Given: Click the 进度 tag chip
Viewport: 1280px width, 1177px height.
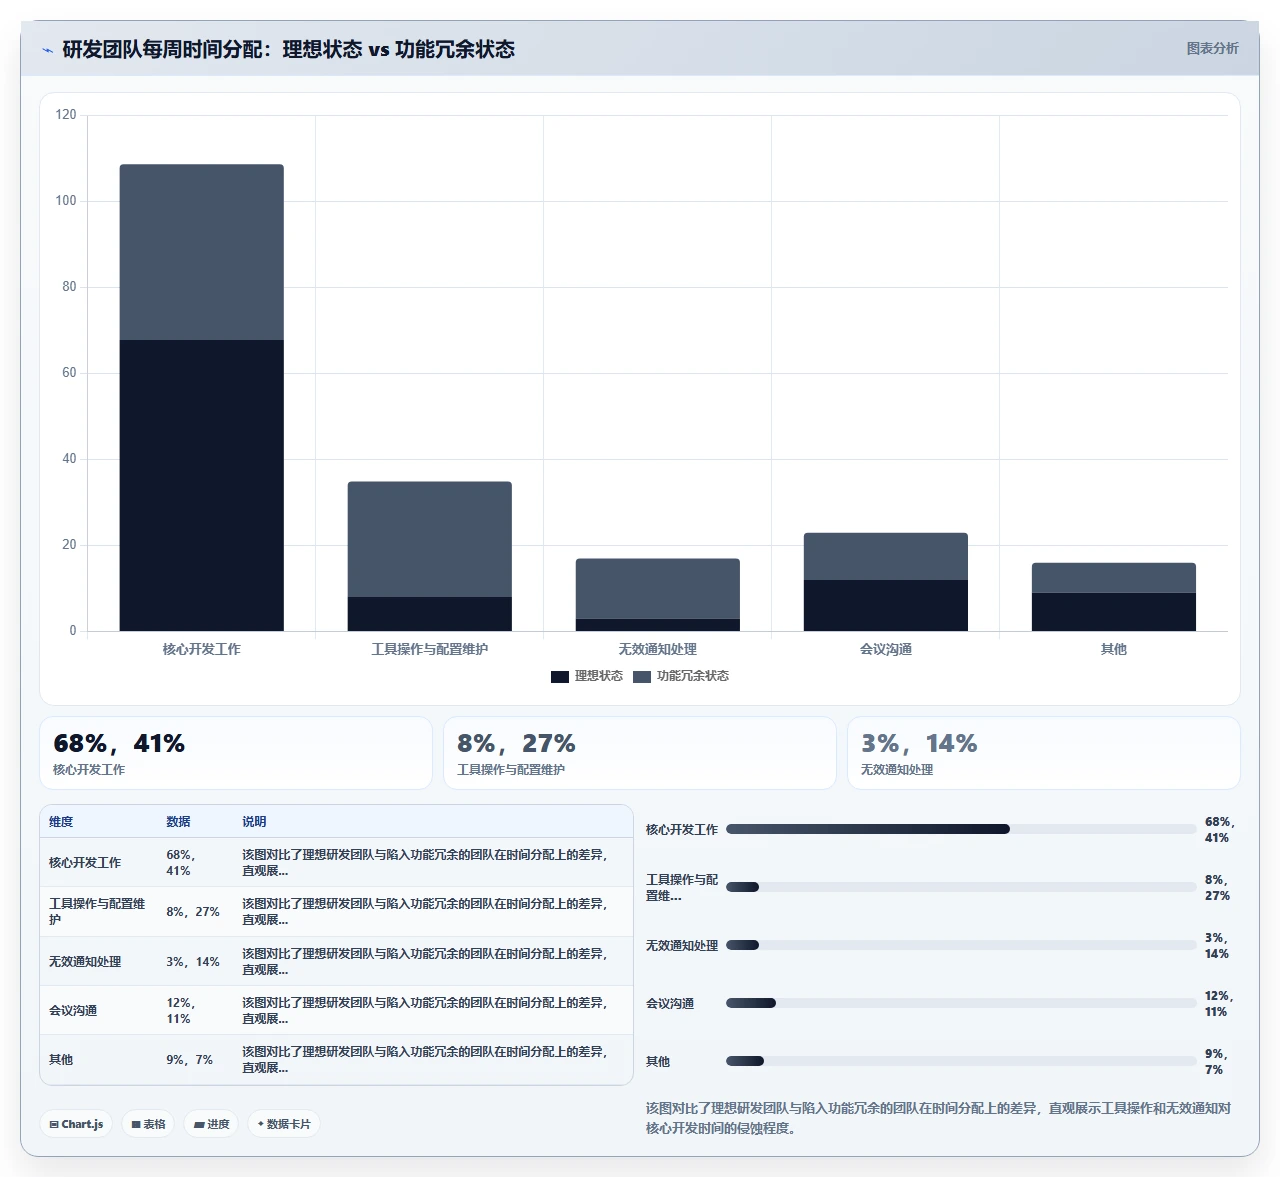Looking at the screenshot, I should pos(211,1124).
